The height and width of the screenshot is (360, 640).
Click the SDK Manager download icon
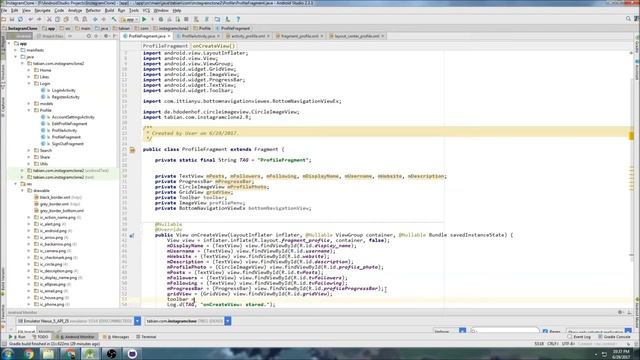tap(227, 19)
